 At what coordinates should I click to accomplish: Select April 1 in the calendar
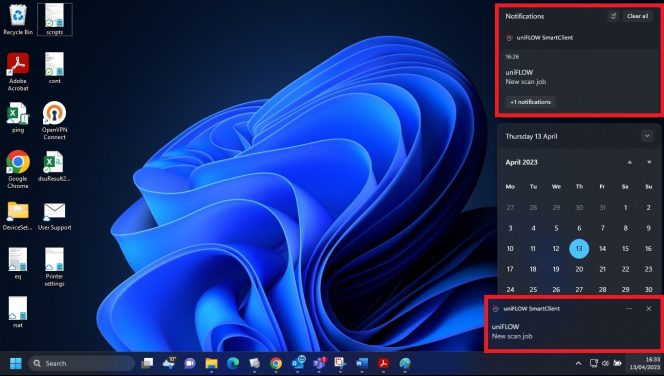tap(625, 207)
